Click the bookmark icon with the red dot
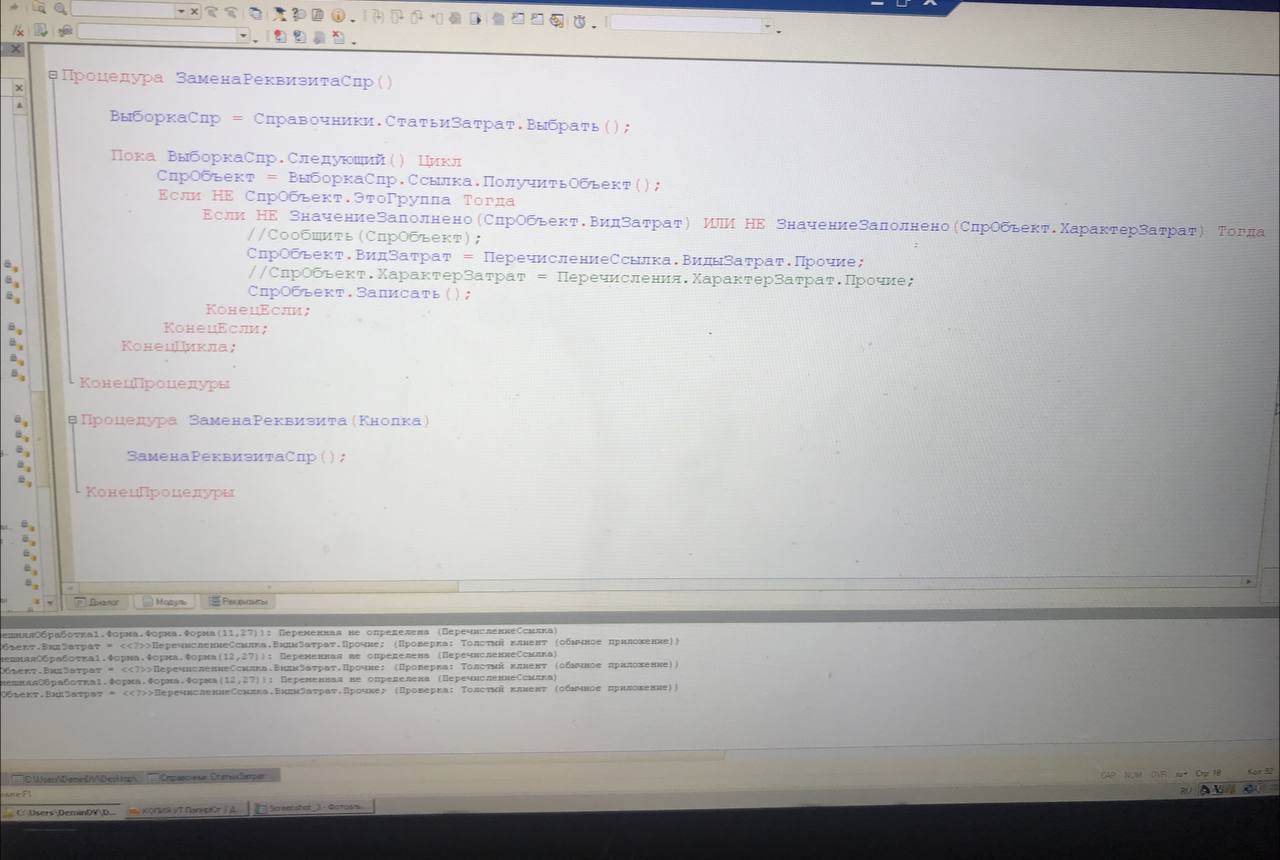 pos(280,37)
